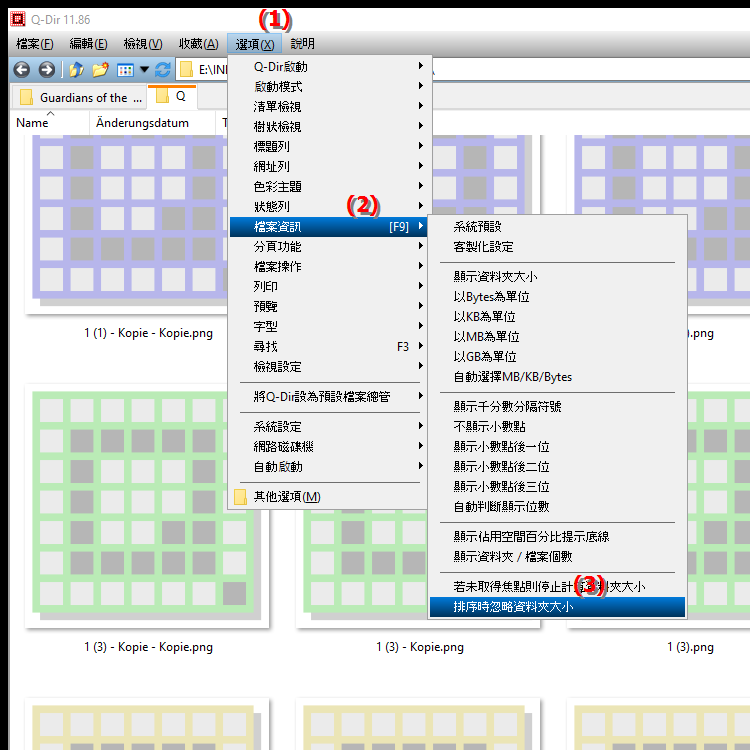Click 其他選項(M) menu entry

pyautogui.click(x=330, y=497)
